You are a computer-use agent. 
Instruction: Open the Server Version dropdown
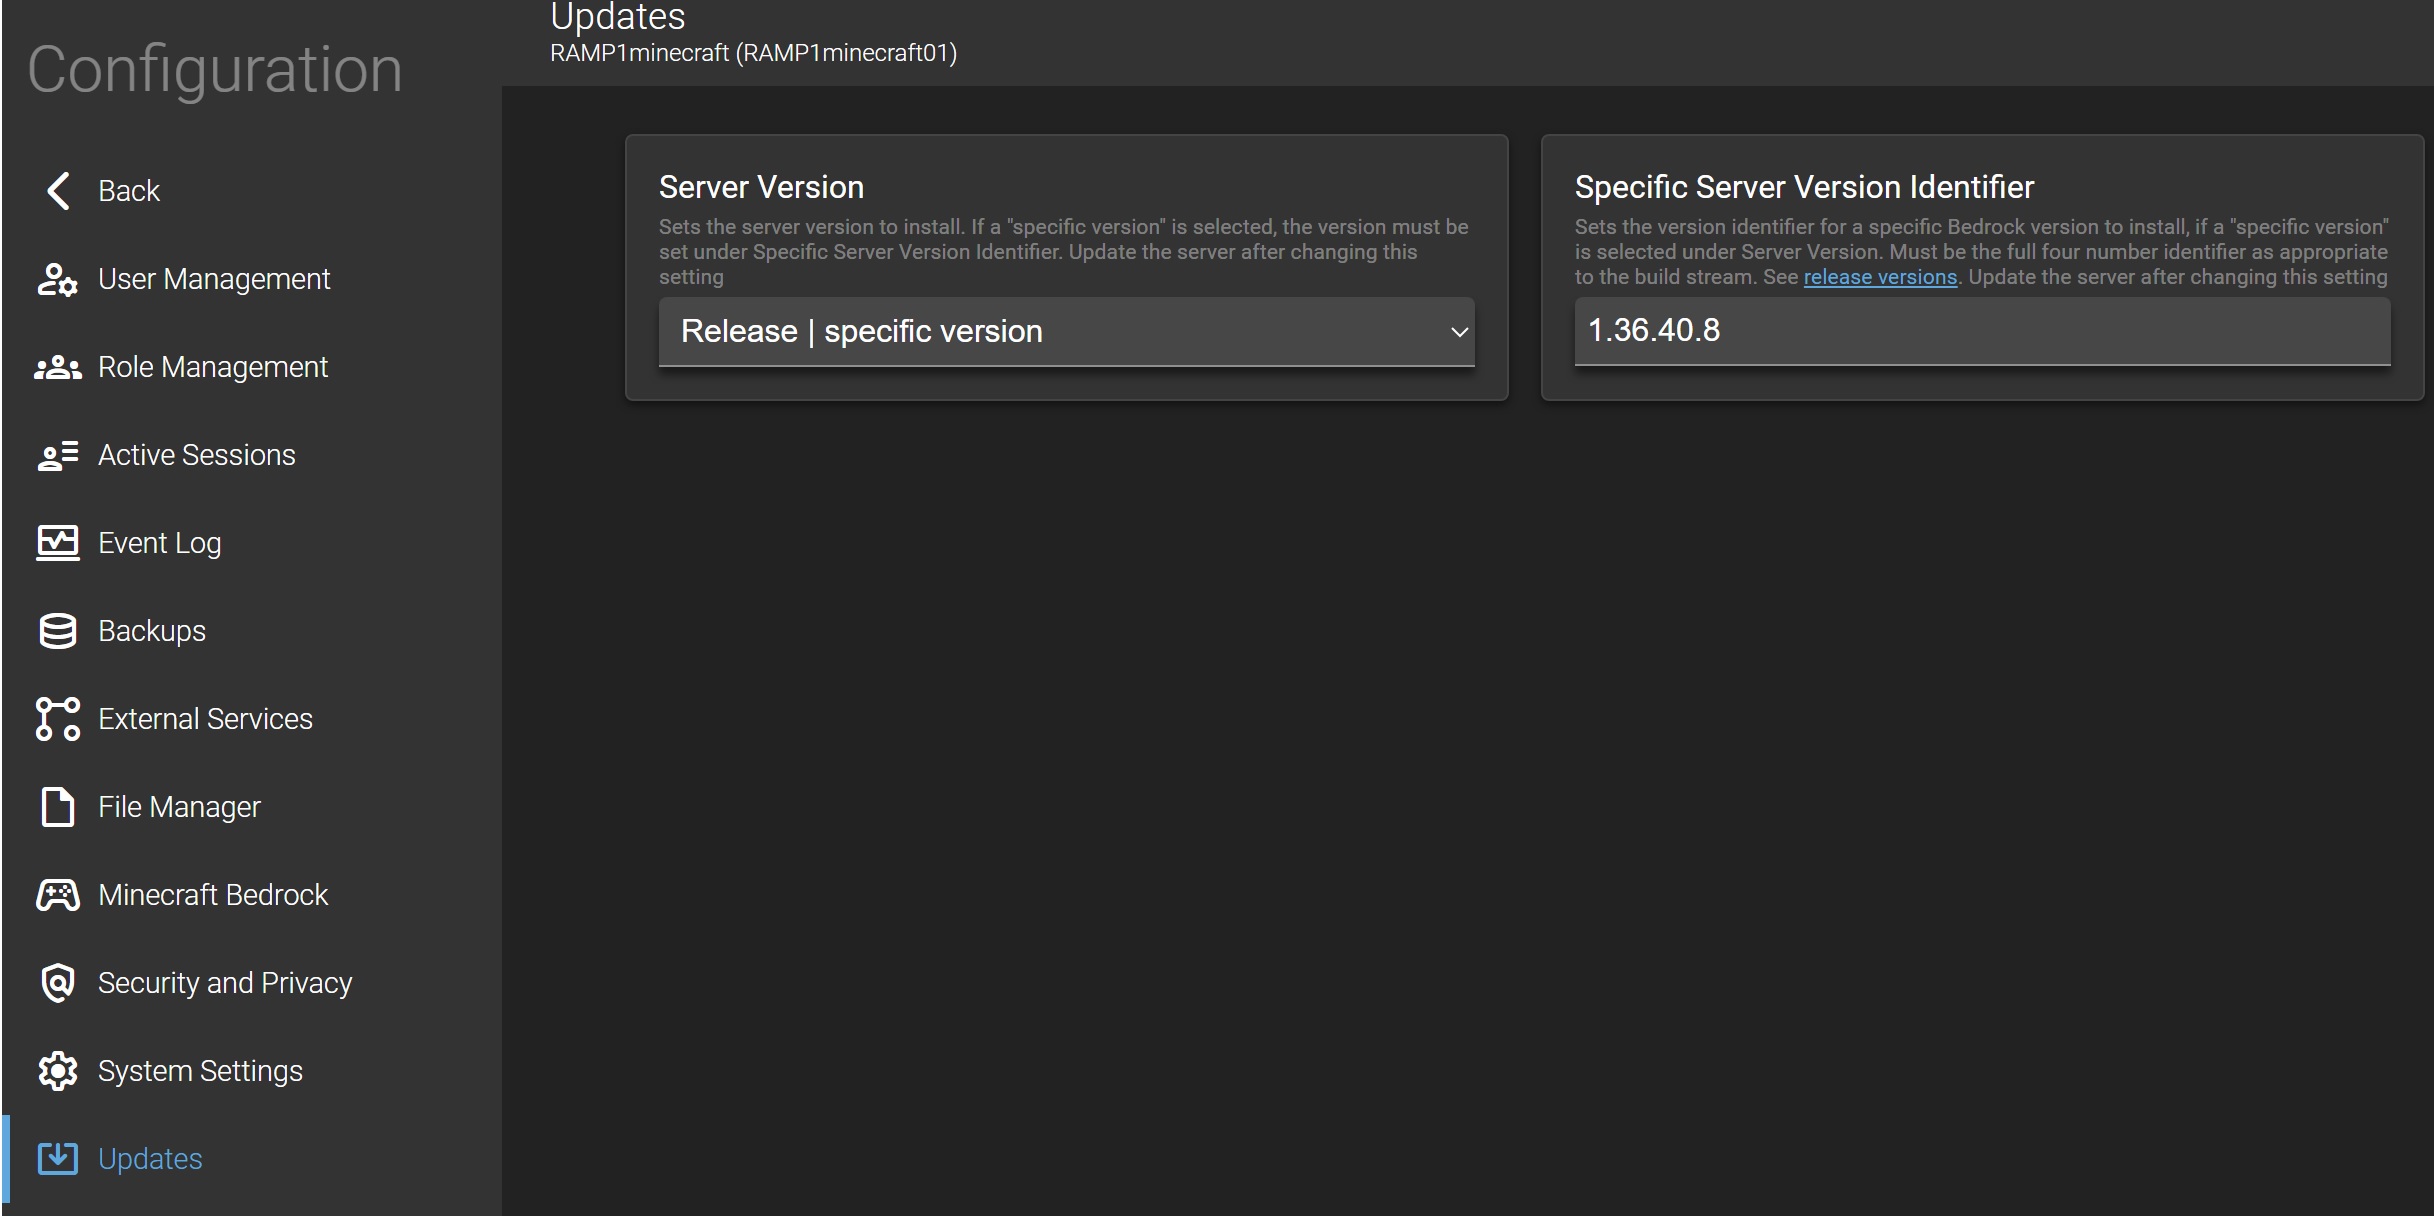1066,332
